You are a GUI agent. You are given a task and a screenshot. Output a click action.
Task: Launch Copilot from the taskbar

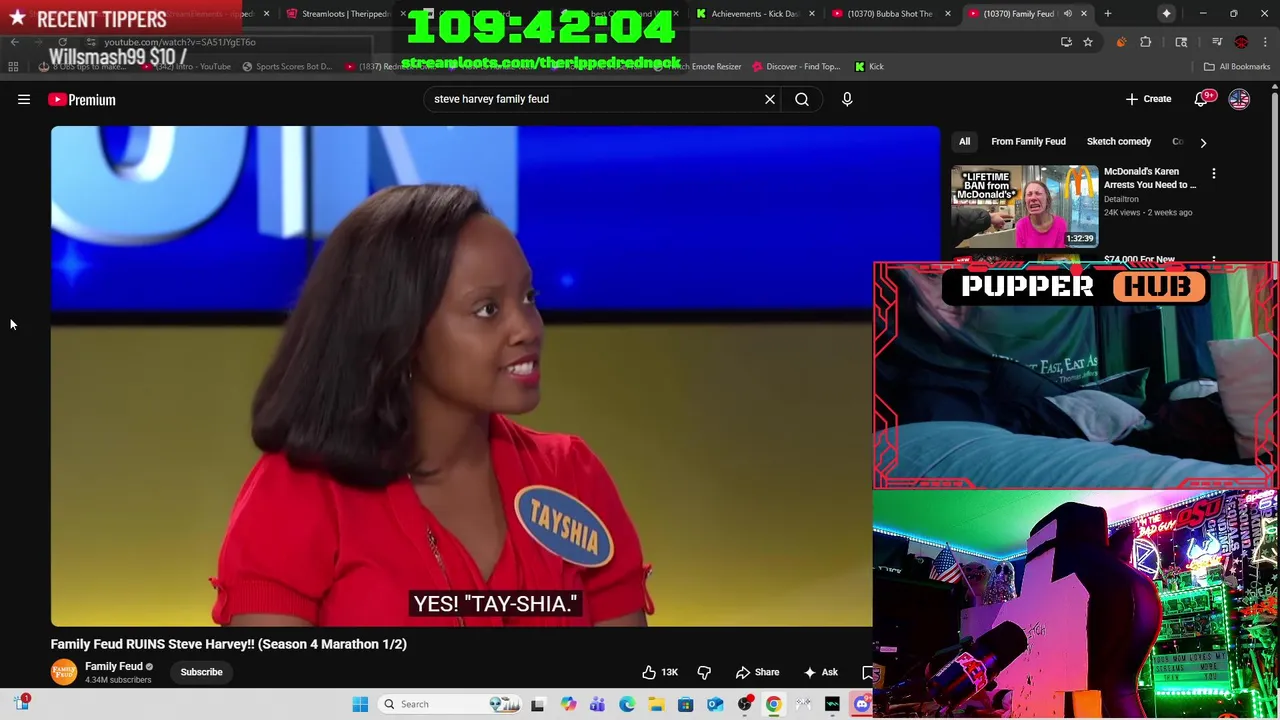(x=568, y=704)
